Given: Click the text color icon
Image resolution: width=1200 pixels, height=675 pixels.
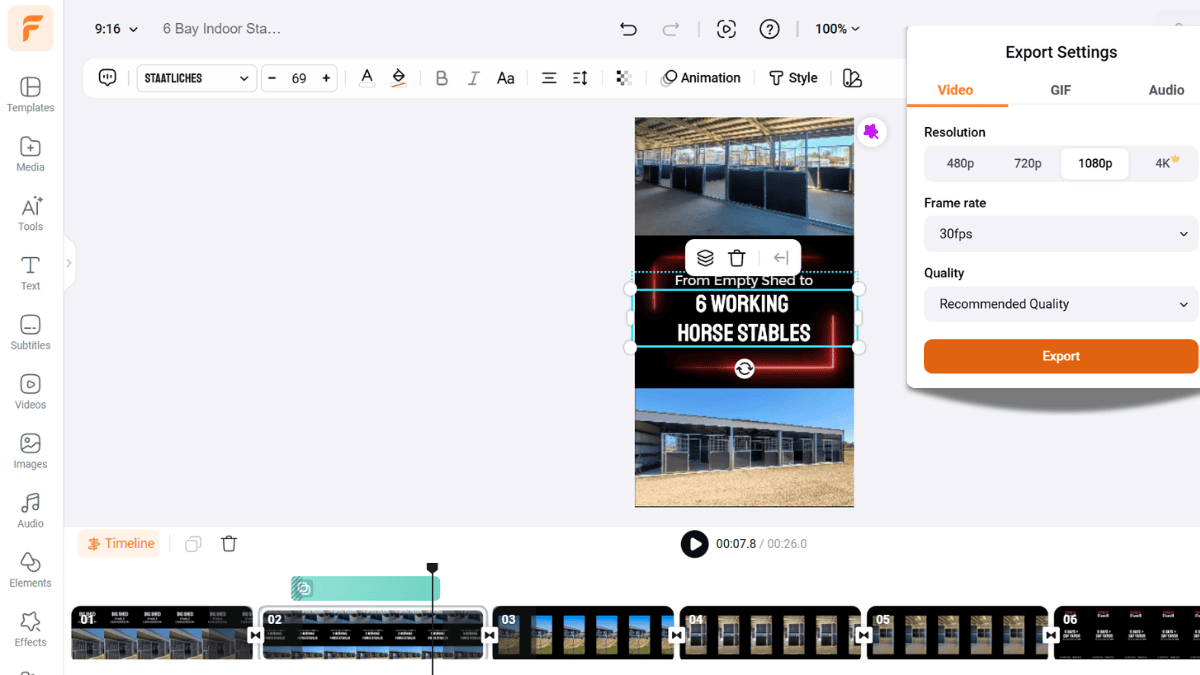Looking at the screenshot, I should click(x=367, y=78).
